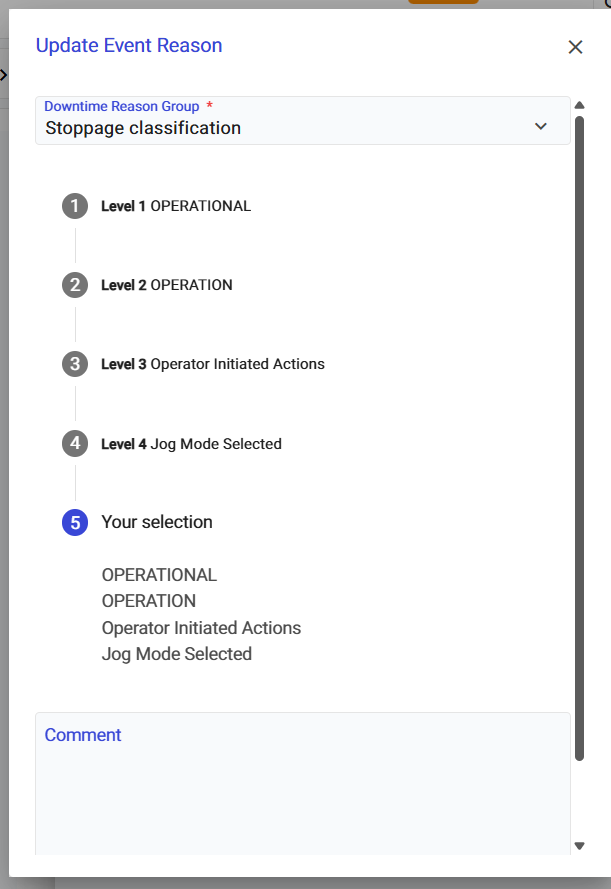
Task: Click the blue step 5 circle
Action: tap(75, 522)
